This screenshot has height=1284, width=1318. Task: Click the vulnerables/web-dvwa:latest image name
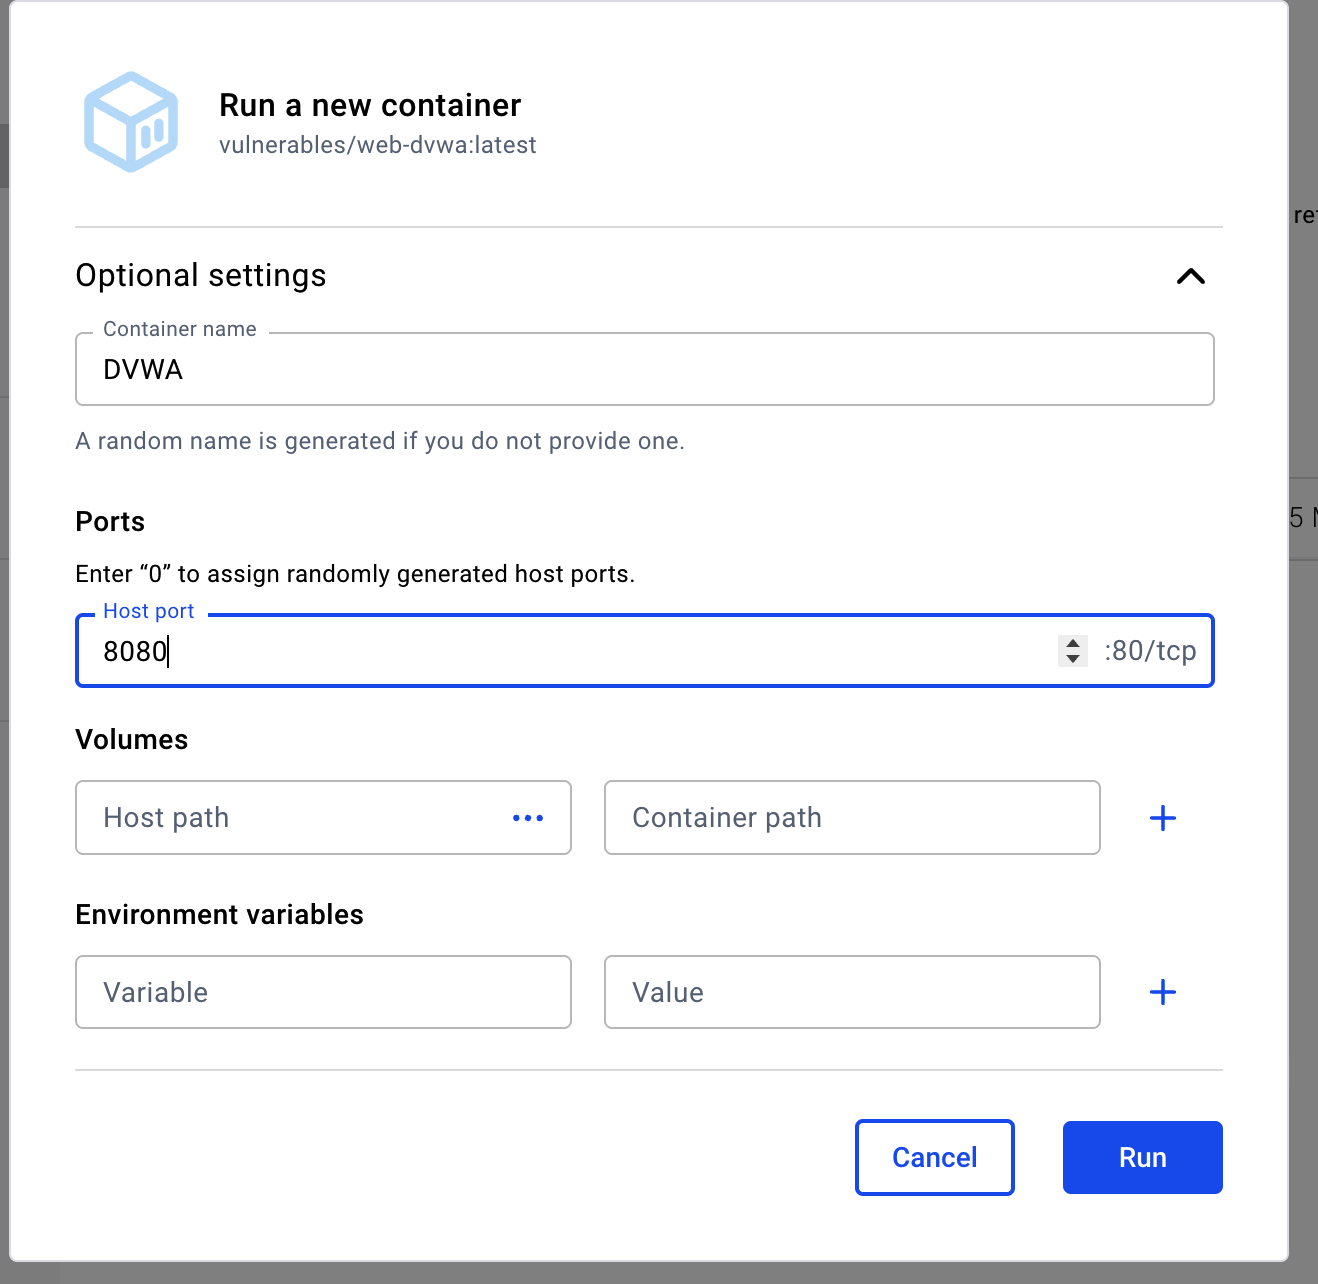(x=378, y=146)
